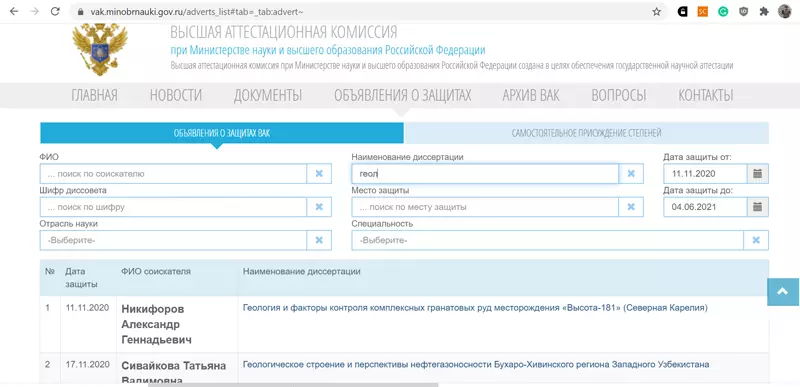Go forward with the browser forward arrow
The height and width of the screenshot is (387, 800).
click(35, 11)
